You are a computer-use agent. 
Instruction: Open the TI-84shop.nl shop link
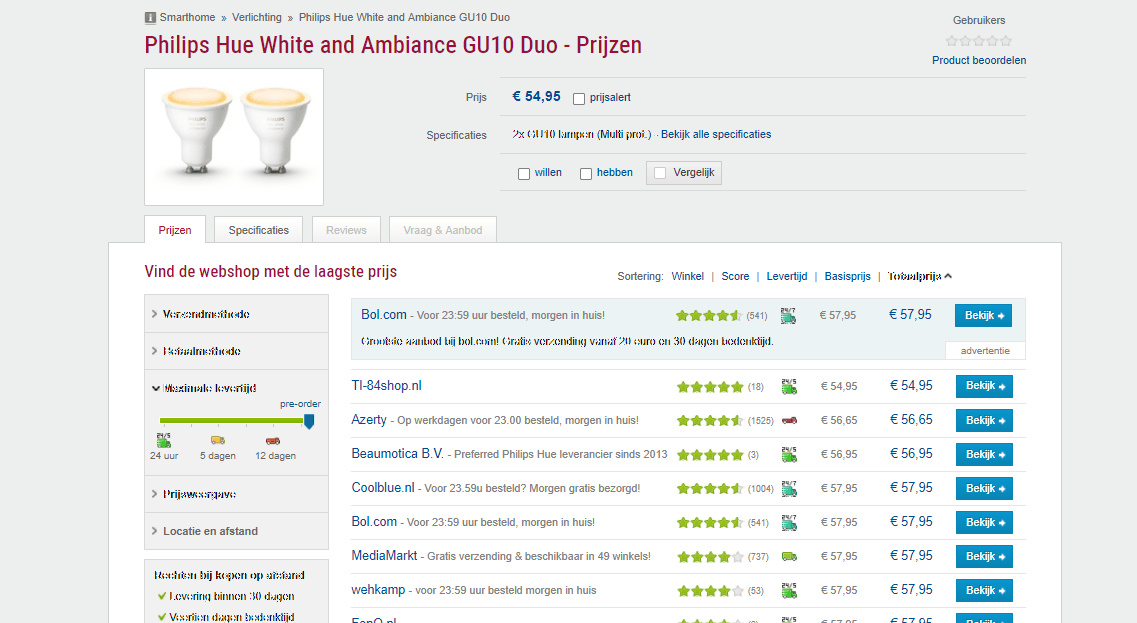point(386,386)
